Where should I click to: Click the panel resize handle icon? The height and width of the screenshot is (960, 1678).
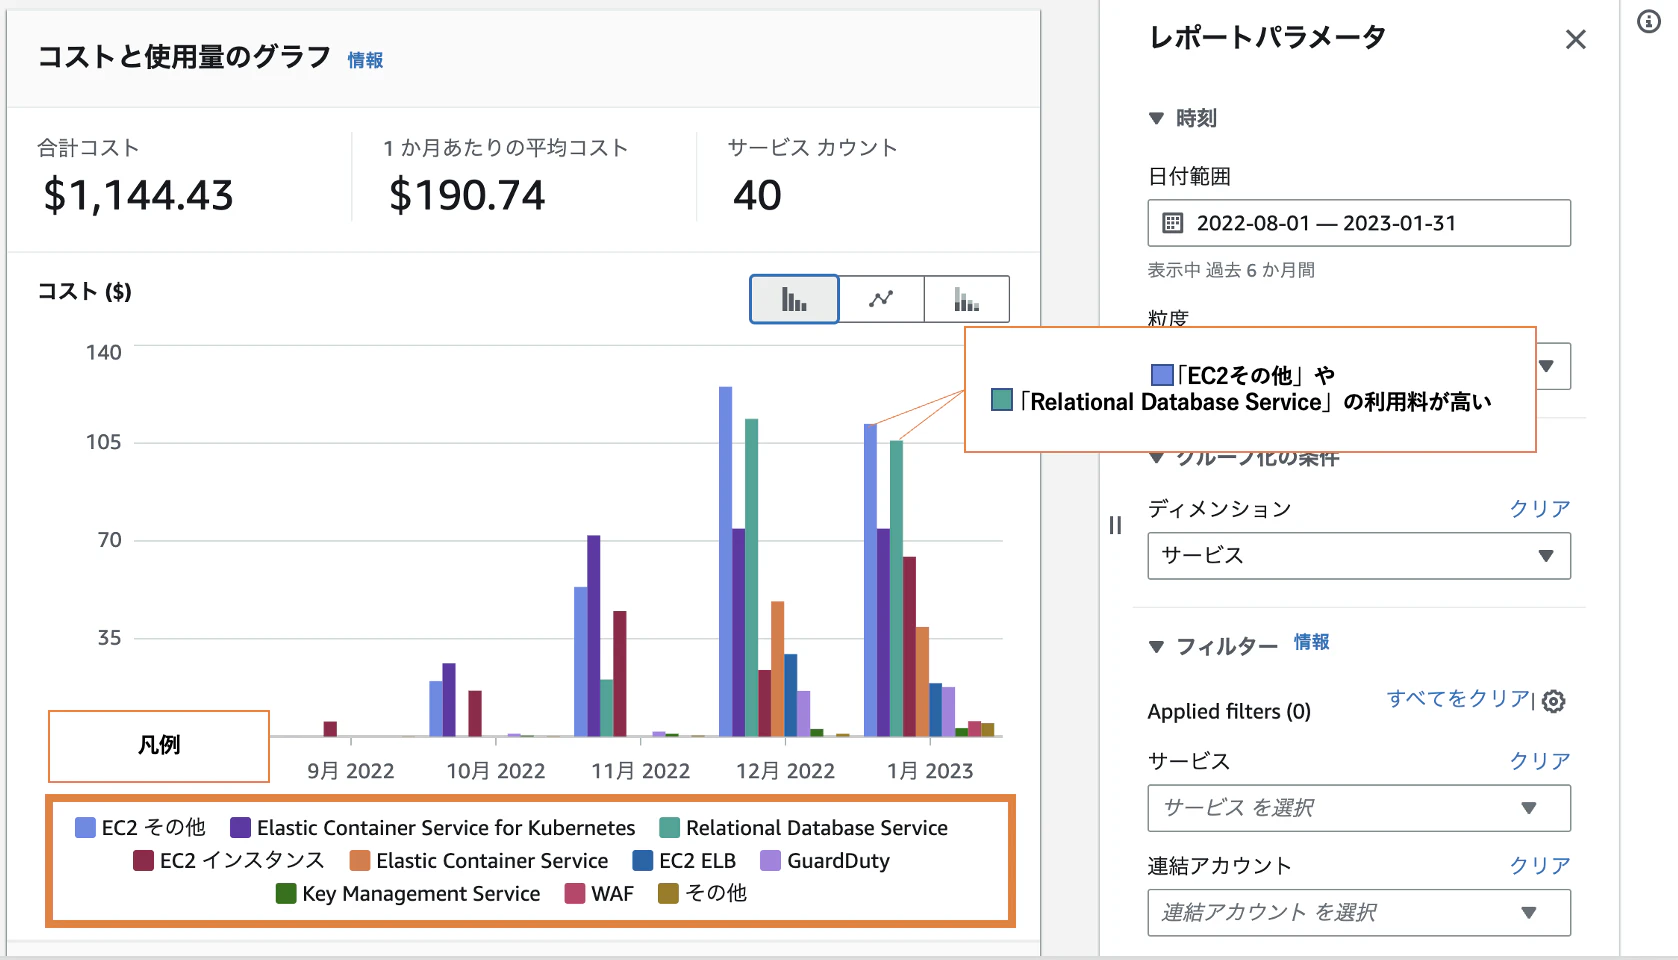(x=1115, y=525)
